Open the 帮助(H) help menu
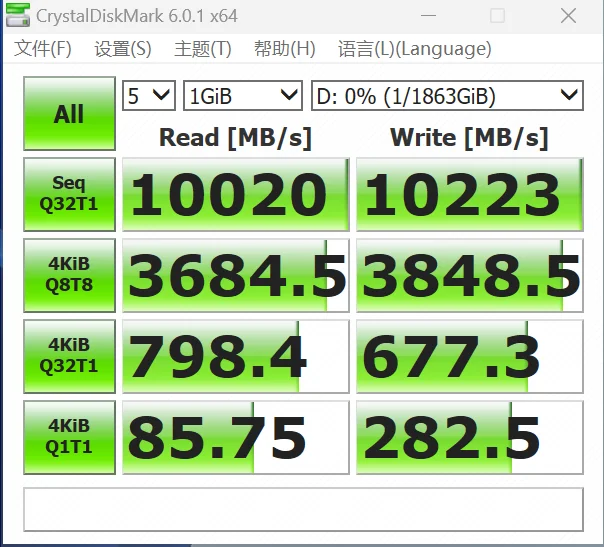 click(285, 49)
